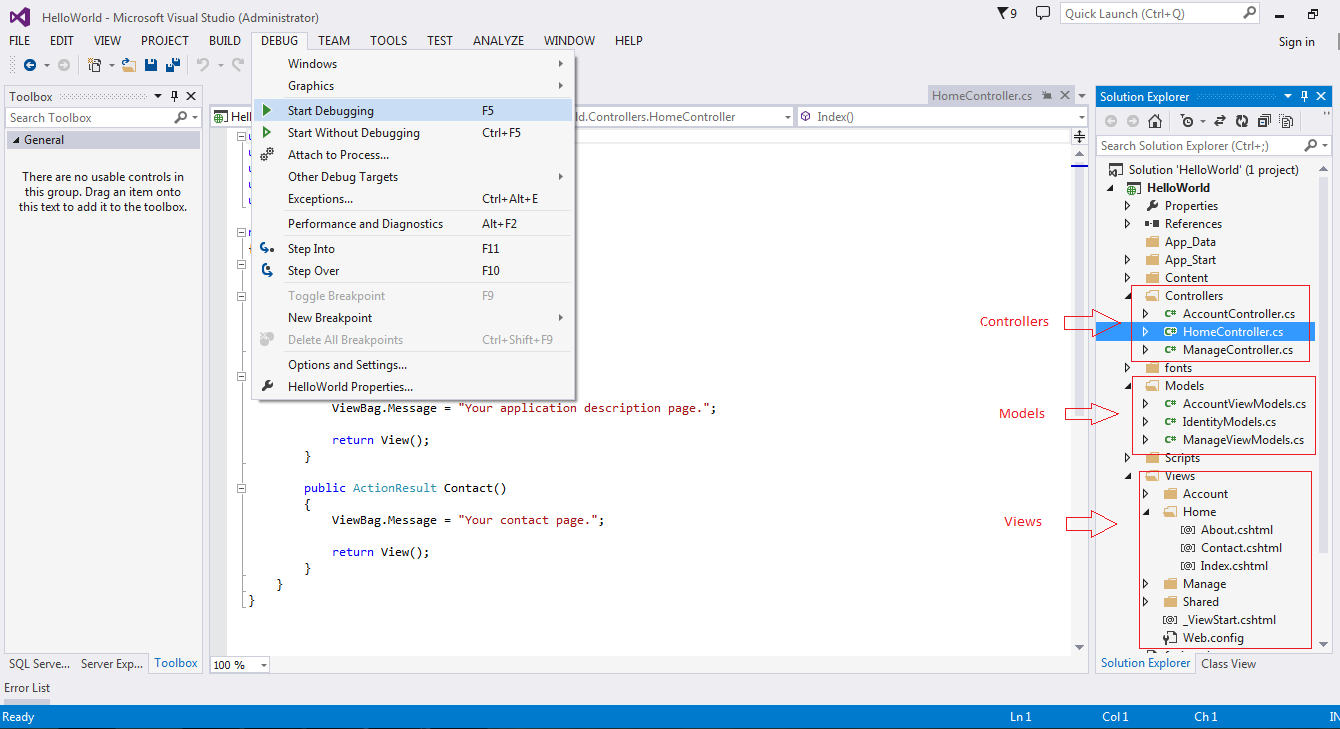
Task: Click the single-disk Save icon
Action: [x=151, y=65]
